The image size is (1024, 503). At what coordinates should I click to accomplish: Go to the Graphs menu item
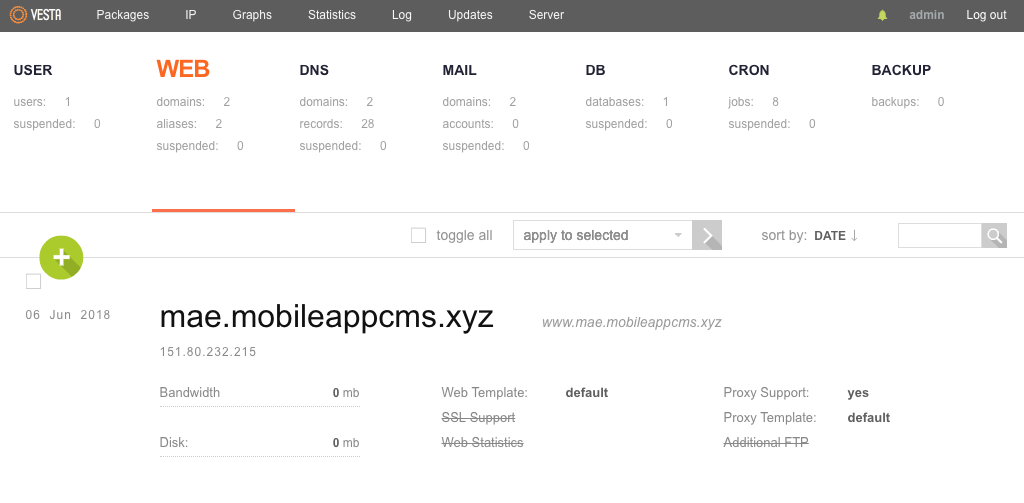tap(252, 15)
